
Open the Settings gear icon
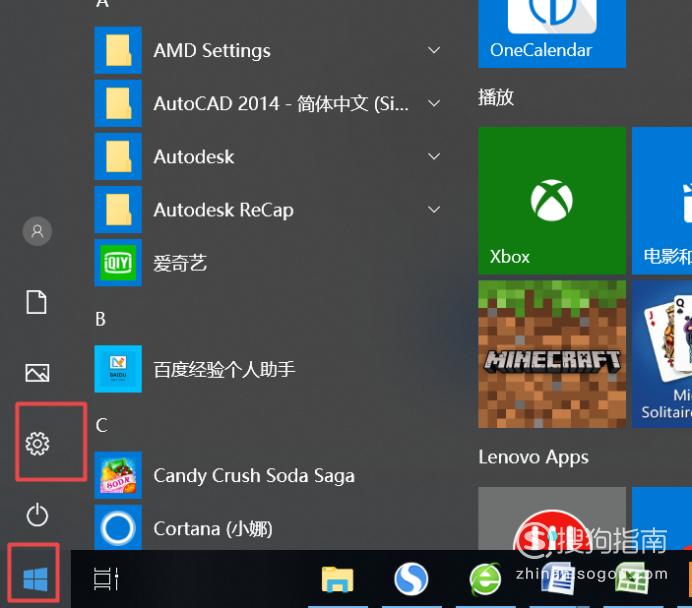point(37,443)
